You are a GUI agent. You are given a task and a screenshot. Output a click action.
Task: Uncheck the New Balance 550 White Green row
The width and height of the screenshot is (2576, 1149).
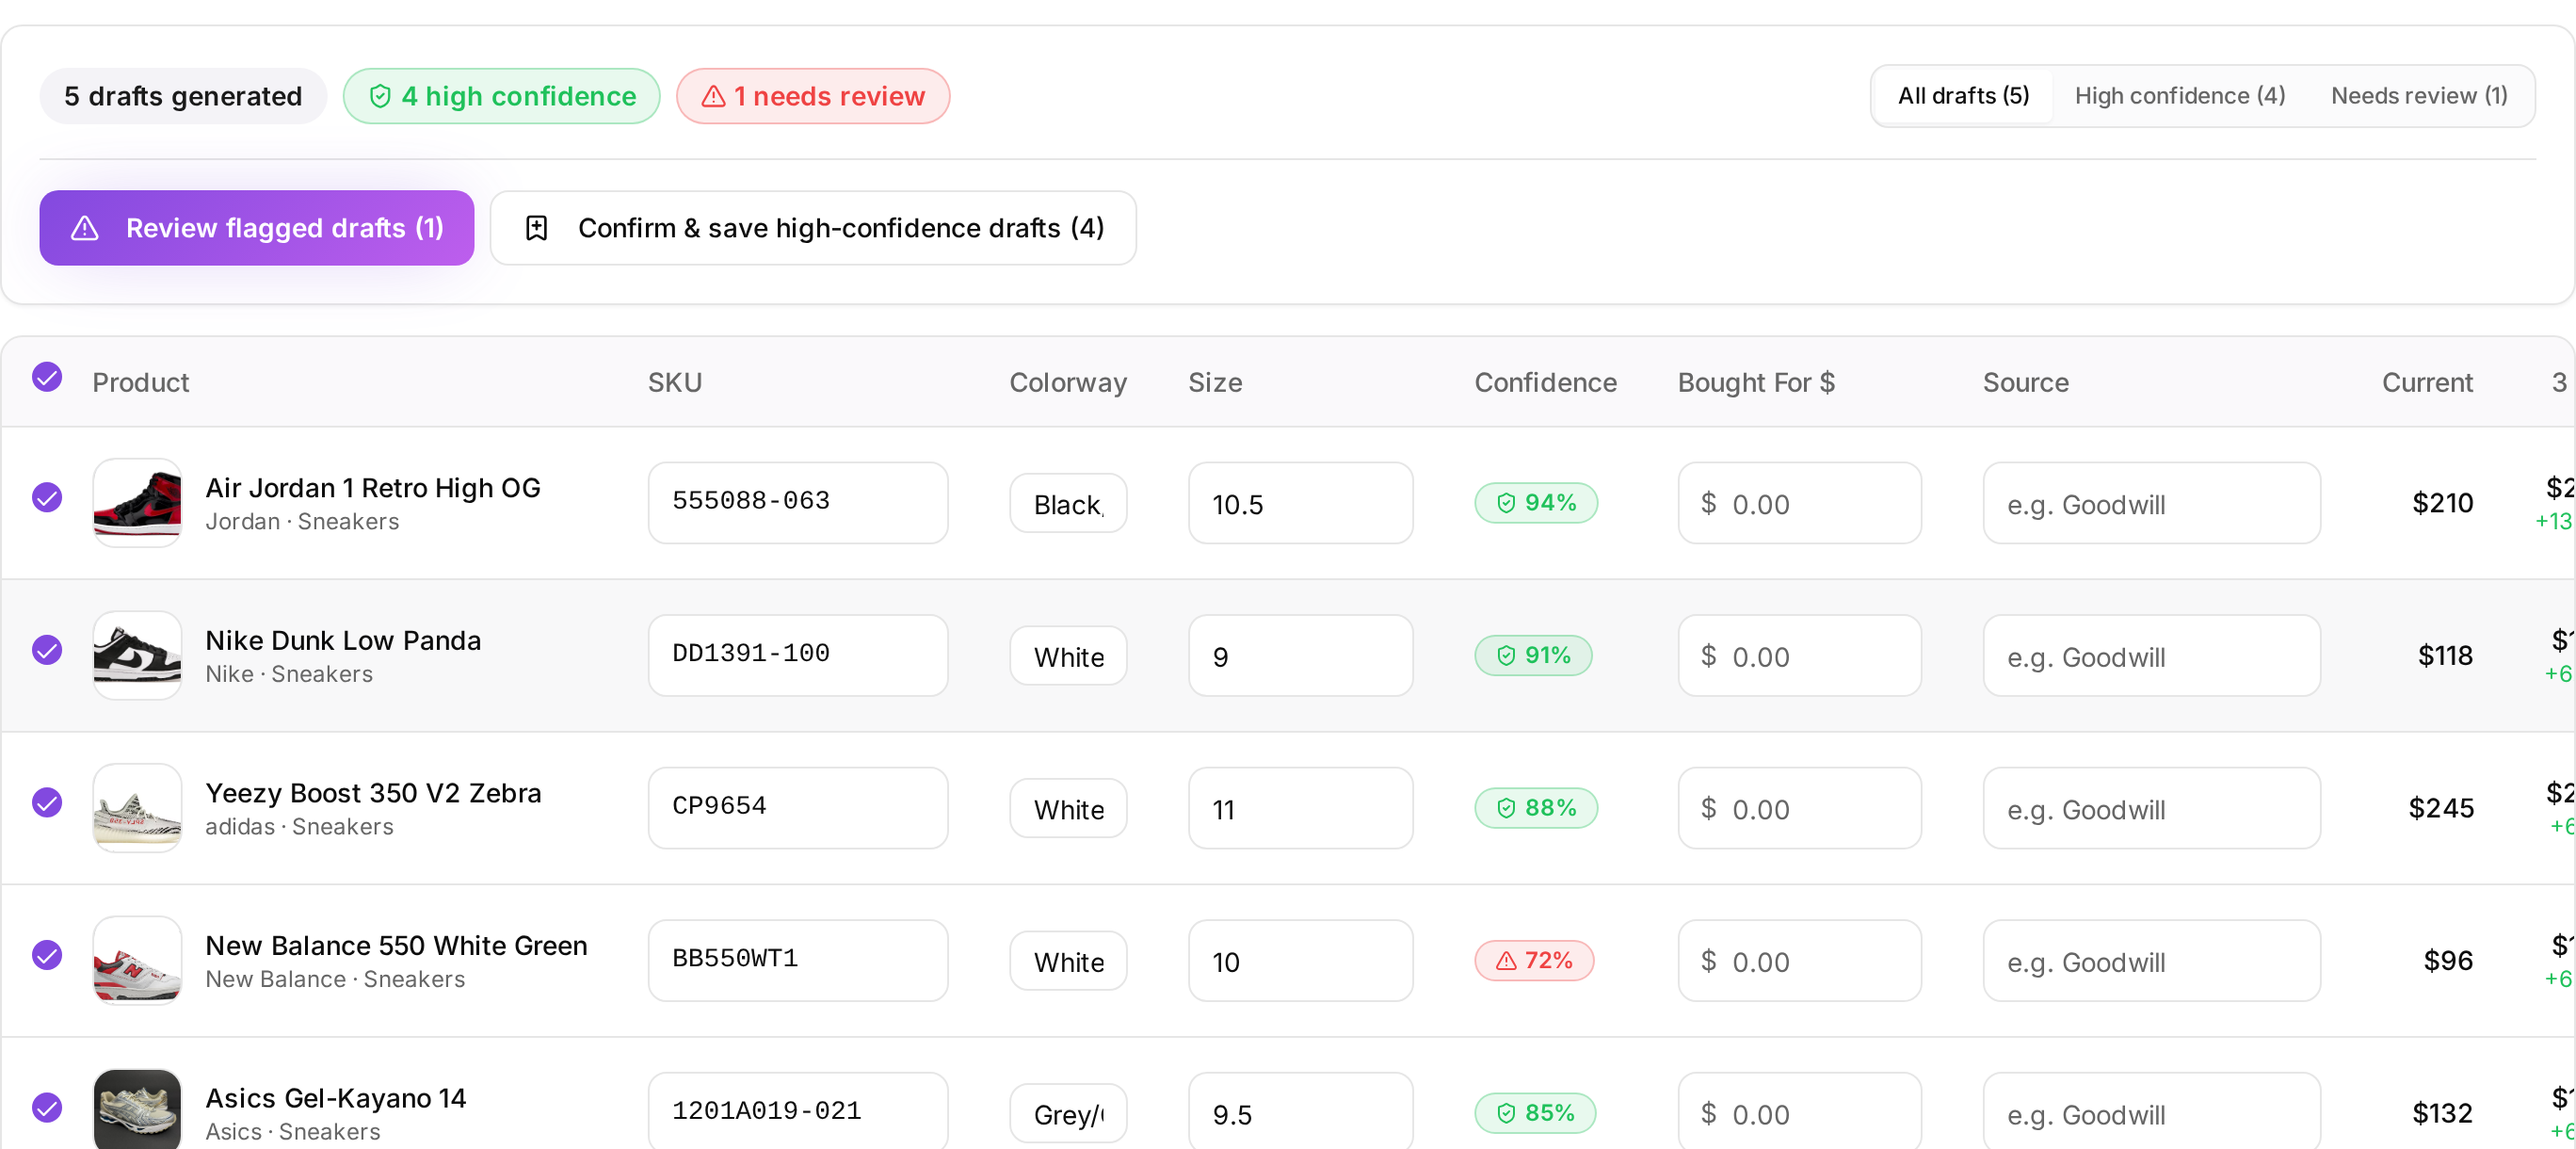(x=47, y=955)
